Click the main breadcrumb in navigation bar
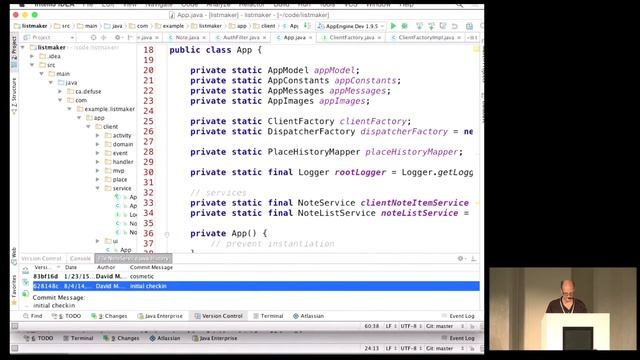 (87, 26)
